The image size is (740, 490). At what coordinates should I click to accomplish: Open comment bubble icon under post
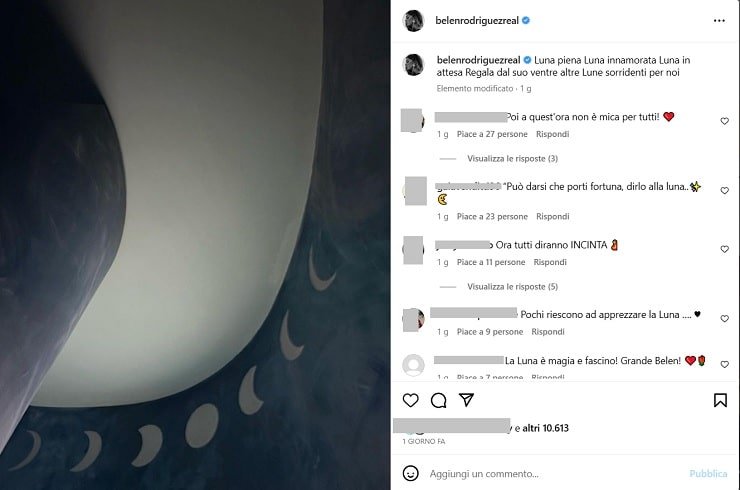click(438, 400)
